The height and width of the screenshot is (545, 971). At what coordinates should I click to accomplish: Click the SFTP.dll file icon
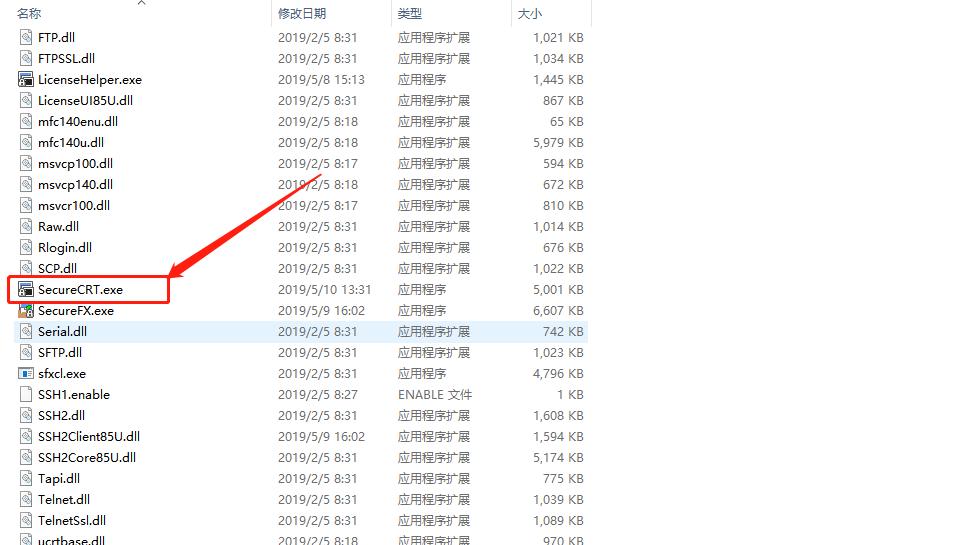point(25,352)
